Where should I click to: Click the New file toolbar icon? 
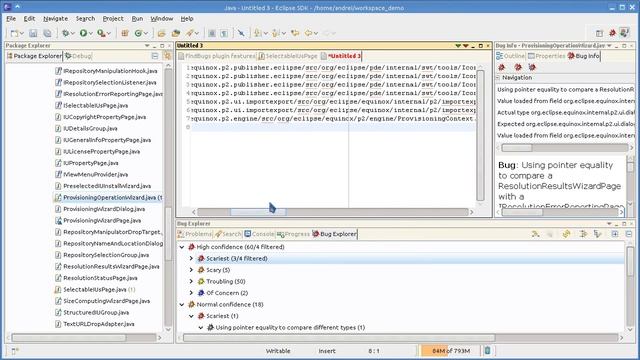(15, 33)
